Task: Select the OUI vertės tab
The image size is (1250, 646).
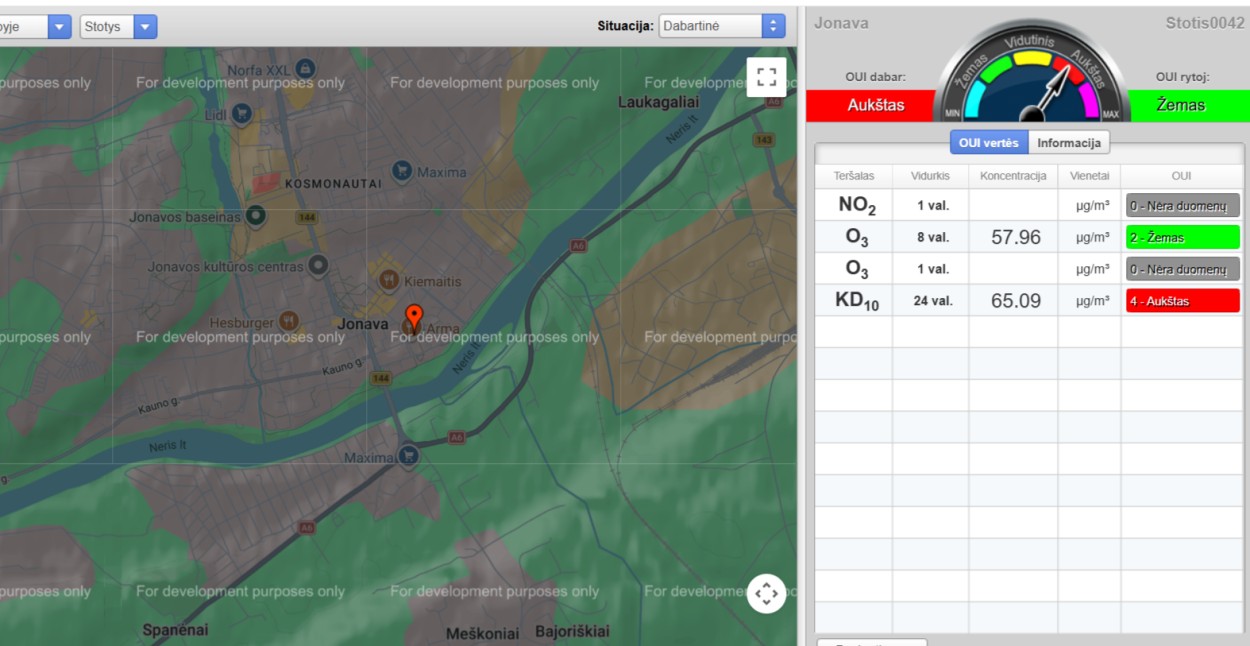Action: [x=988, y=143]
